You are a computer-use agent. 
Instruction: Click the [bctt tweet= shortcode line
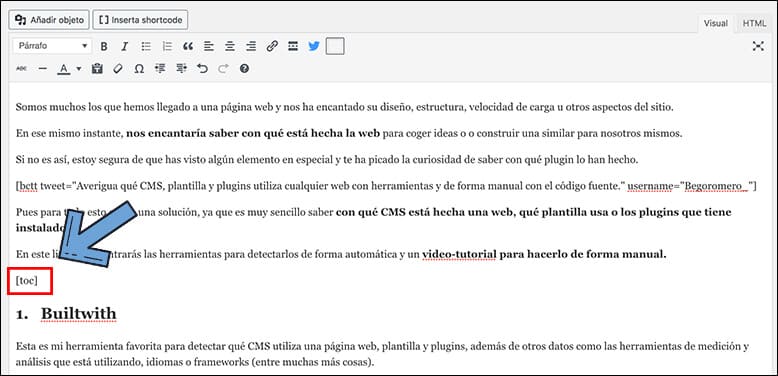(385, 187)
